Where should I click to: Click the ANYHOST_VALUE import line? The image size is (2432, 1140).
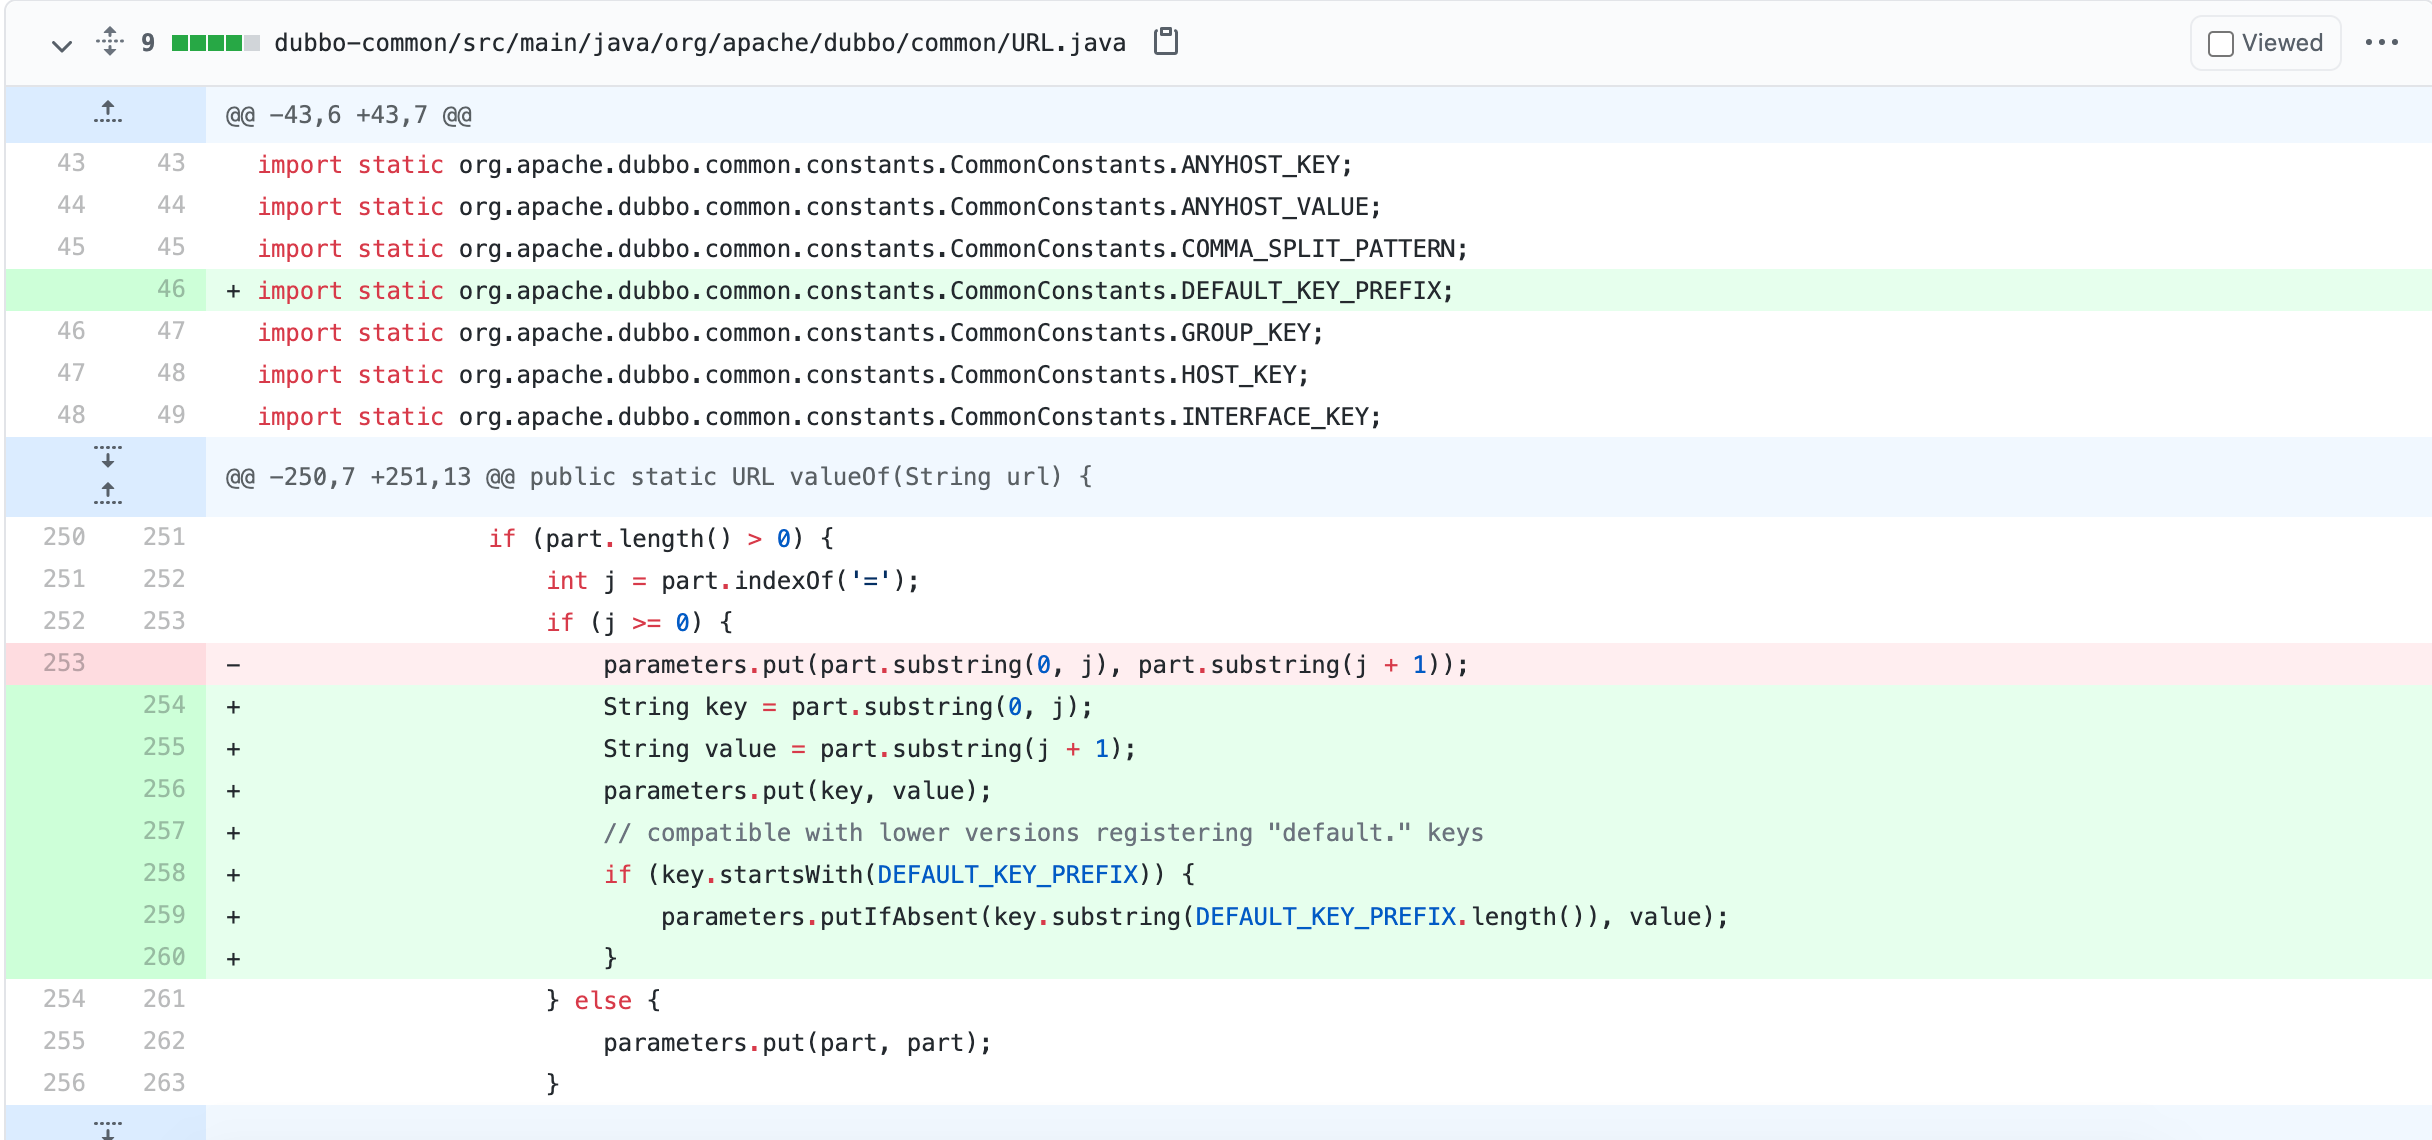point(819,207)
